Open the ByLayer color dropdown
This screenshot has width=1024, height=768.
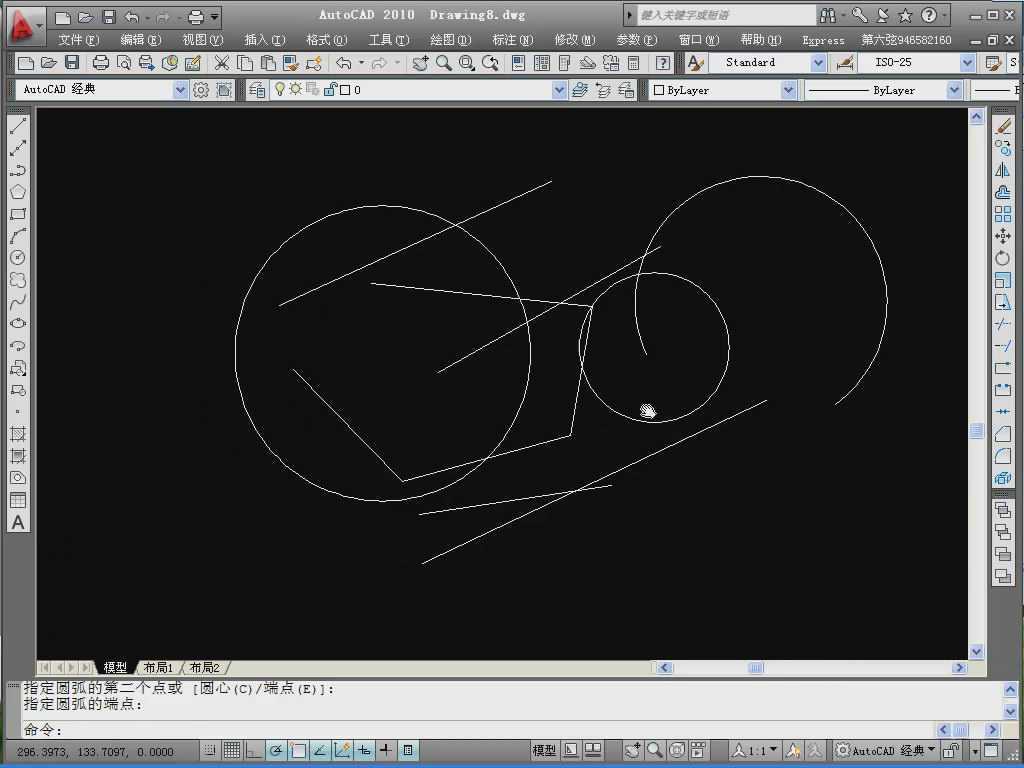tap(788, 90)
